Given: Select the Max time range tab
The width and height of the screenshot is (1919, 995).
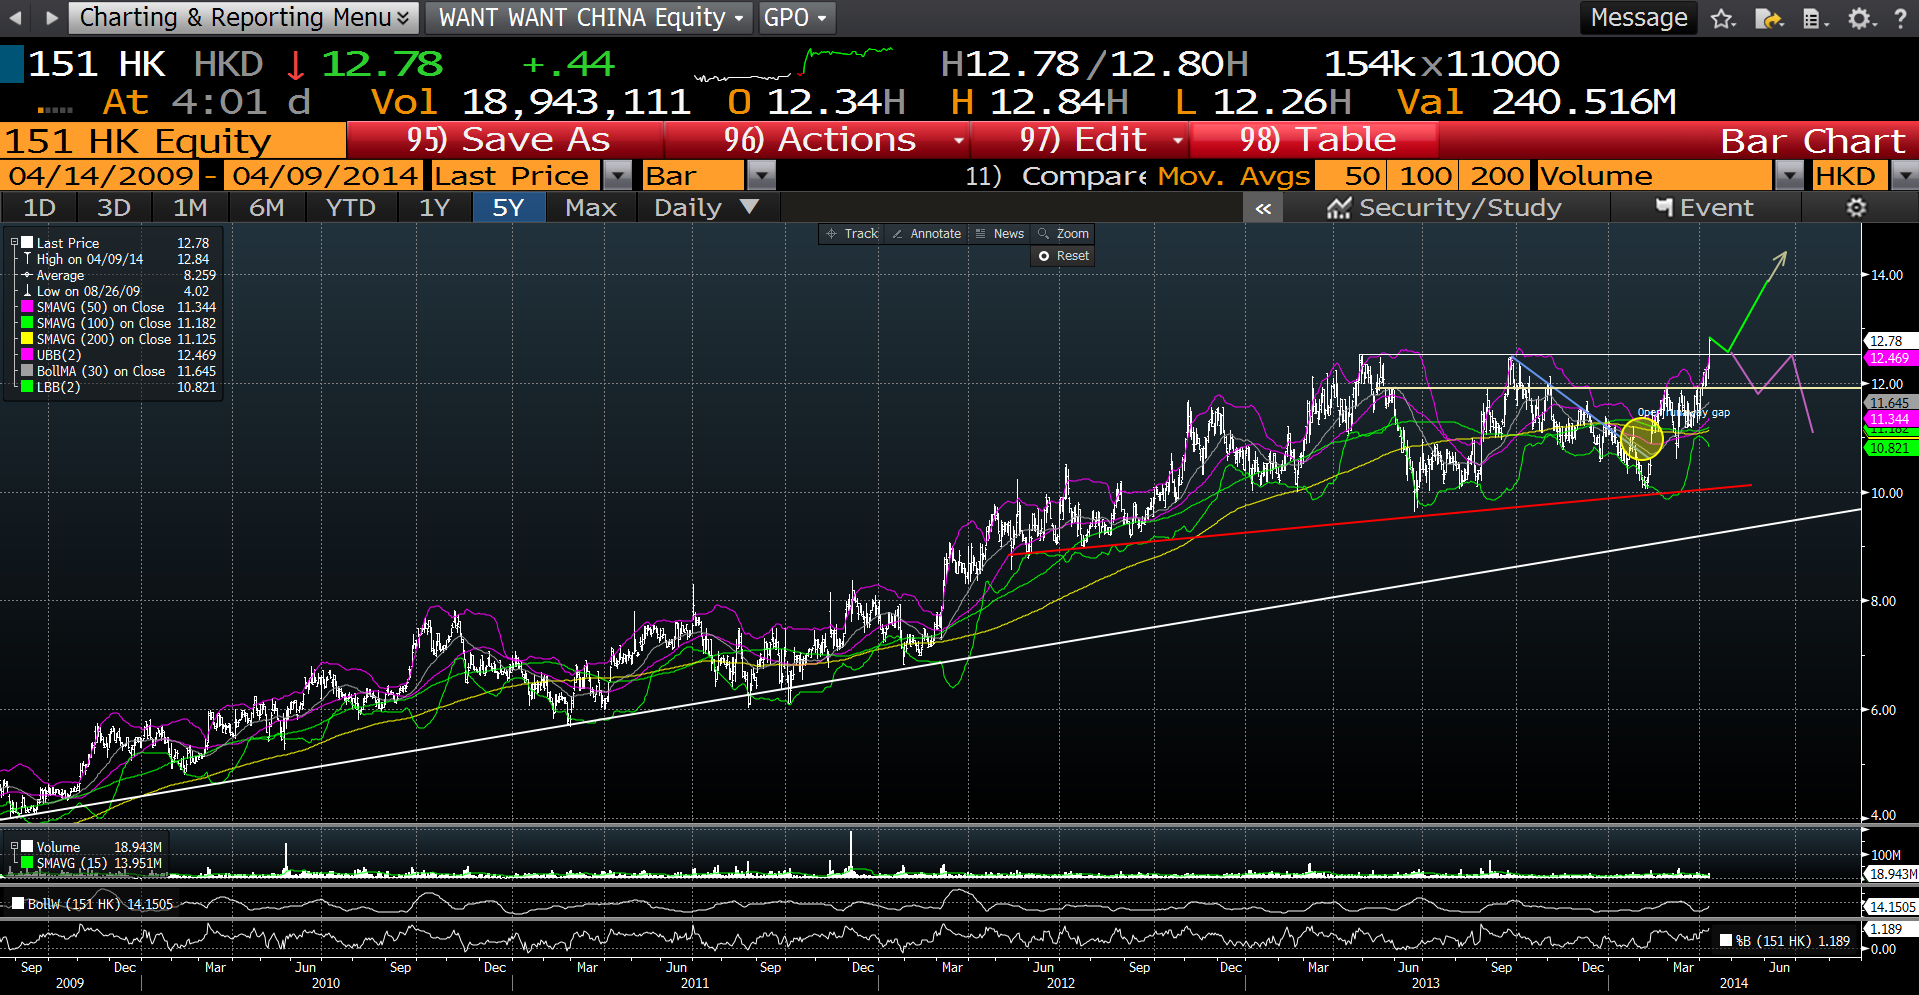Looking at the screenshot, I should pyautogui.click(x=590, y=208).
